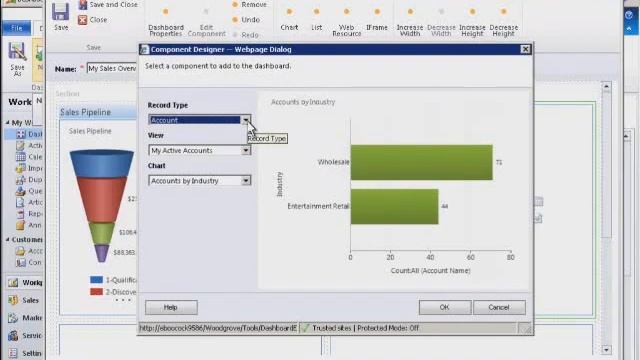Switch to the Sales area

click(24, 300)
